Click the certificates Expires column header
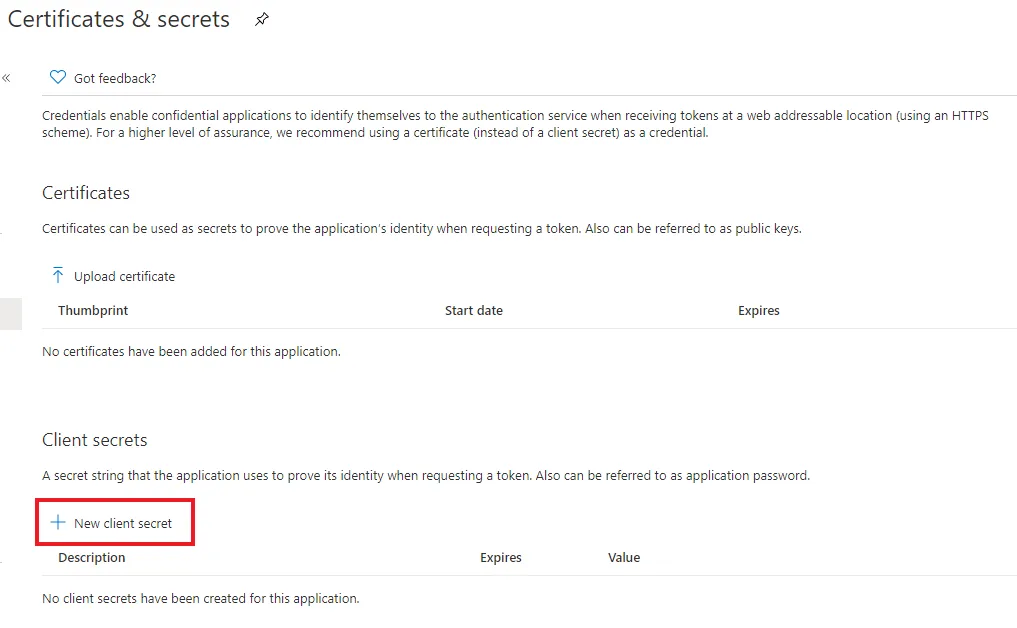 (758, 311)
